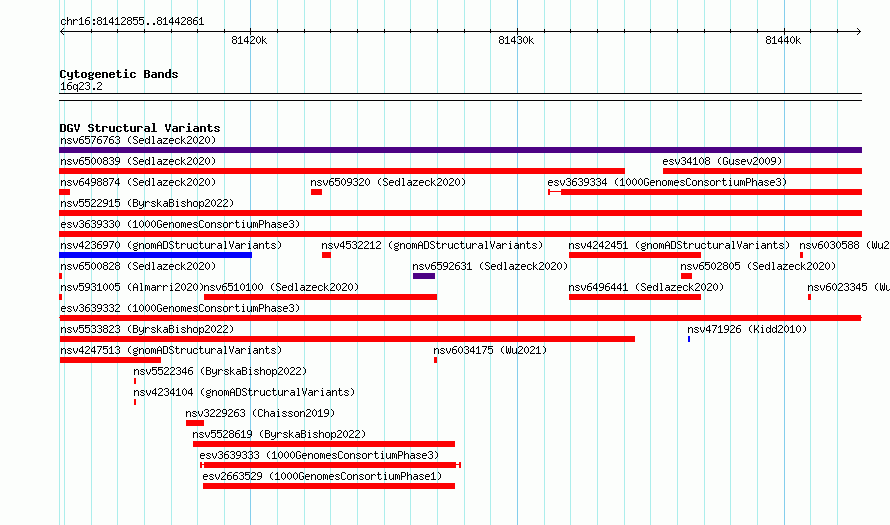The height and width of the screenshot is (525, 890).
Task: Open nsv5528619 (ByrskaBishop2022) label
Action: click(279, 434)
